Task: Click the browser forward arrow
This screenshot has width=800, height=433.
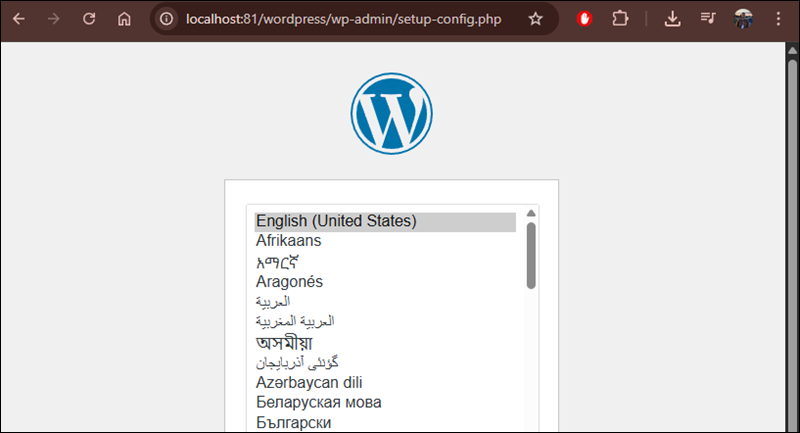Action: 54,19
